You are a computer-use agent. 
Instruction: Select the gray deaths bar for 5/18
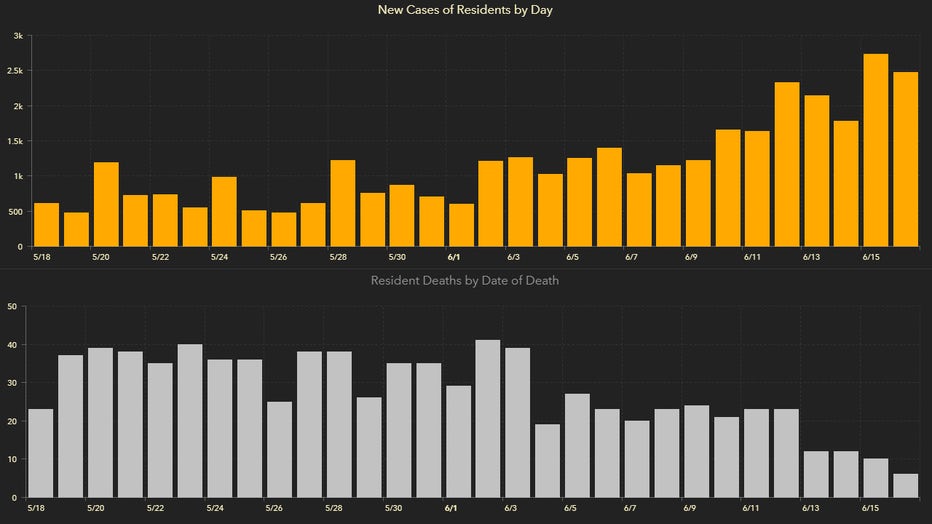point(40,453)
